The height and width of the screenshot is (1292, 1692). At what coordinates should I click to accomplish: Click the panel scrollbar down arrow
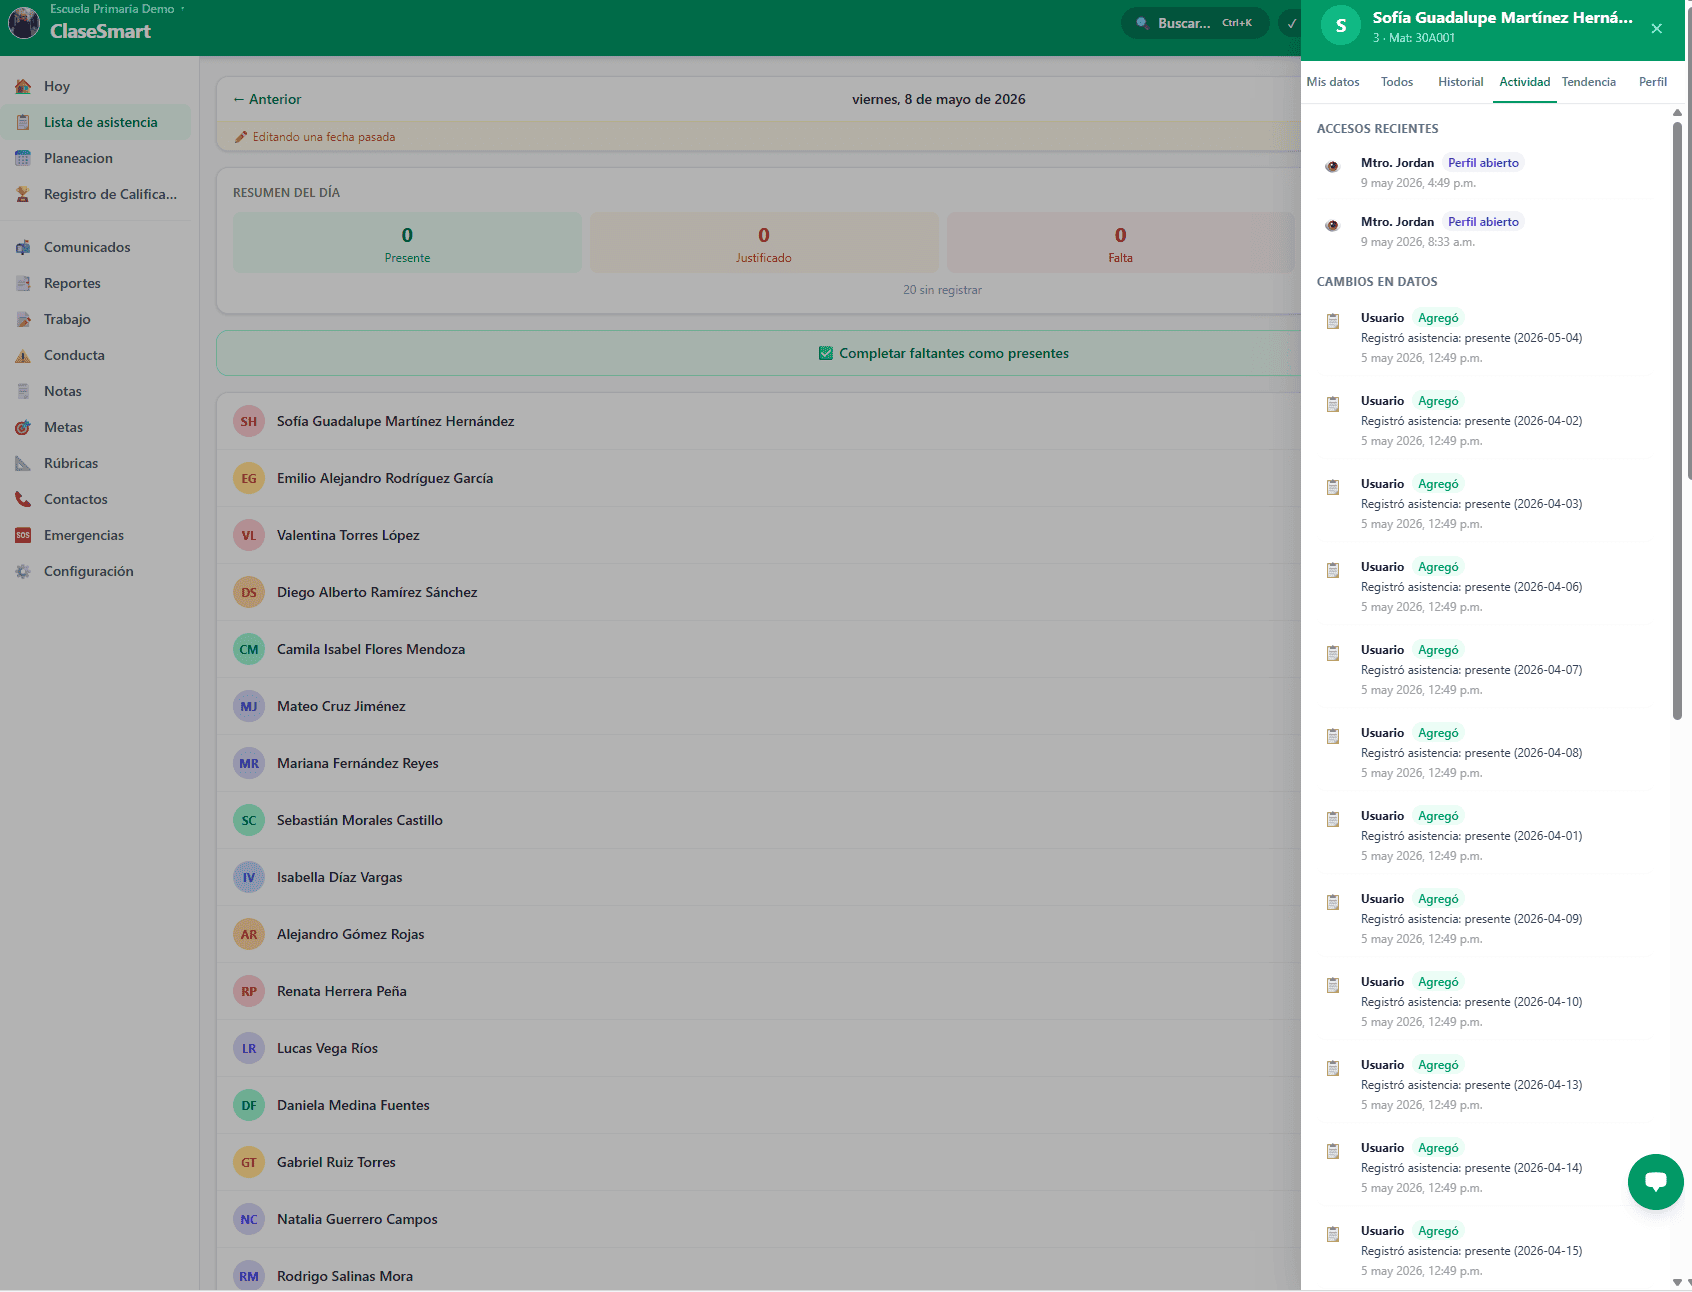pyautogui.click(x=1677, y=1282)
